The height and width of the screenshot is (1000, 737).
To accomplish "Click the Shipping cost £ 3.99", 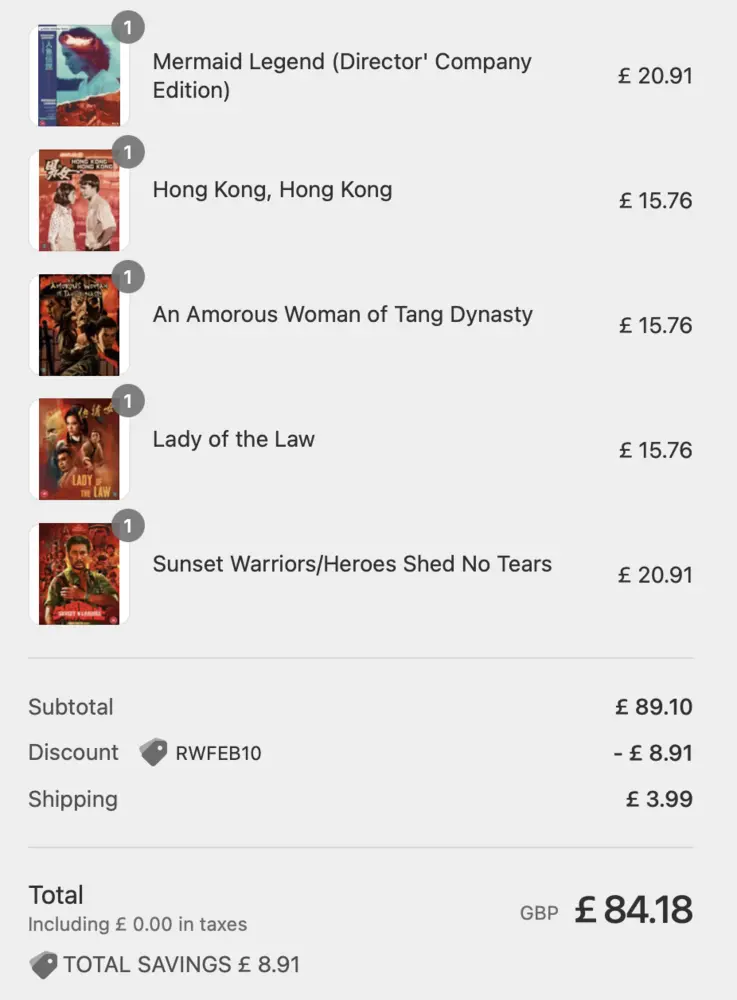I will click(x=659, y=799).
